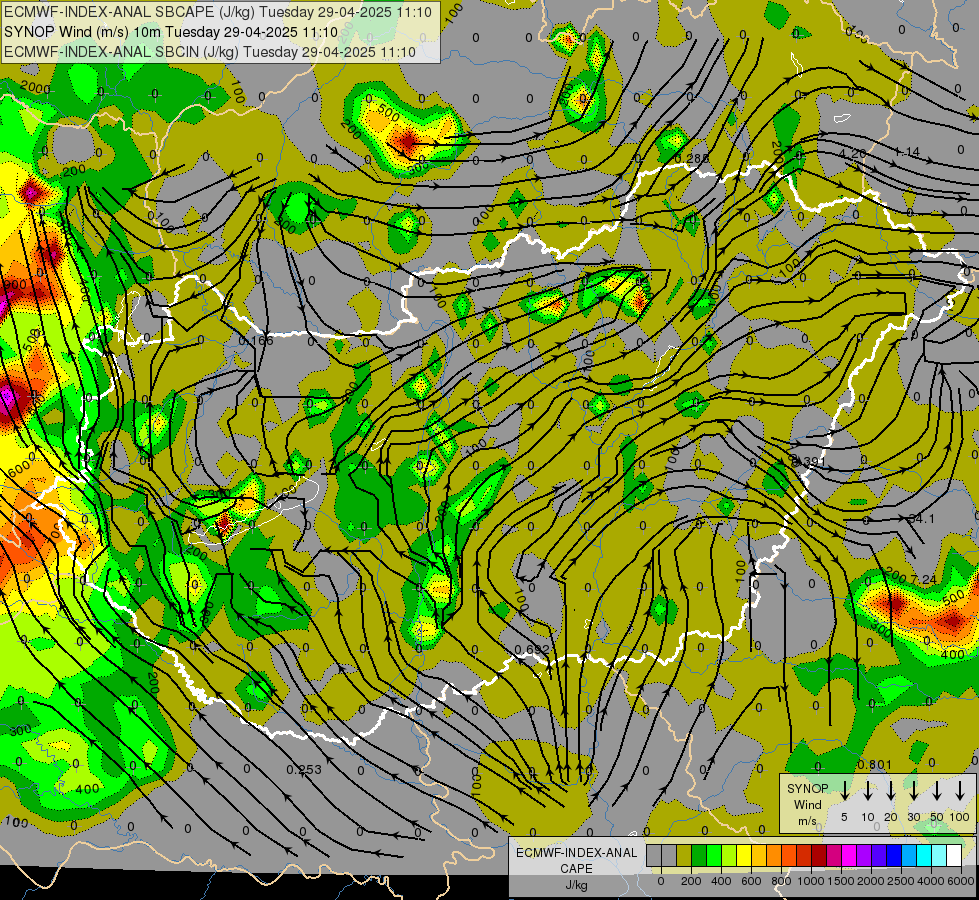Screen dimensions: 979x900
Task: Click the wind arrow above 10 m/s
Action: click(x=867, y=791)
